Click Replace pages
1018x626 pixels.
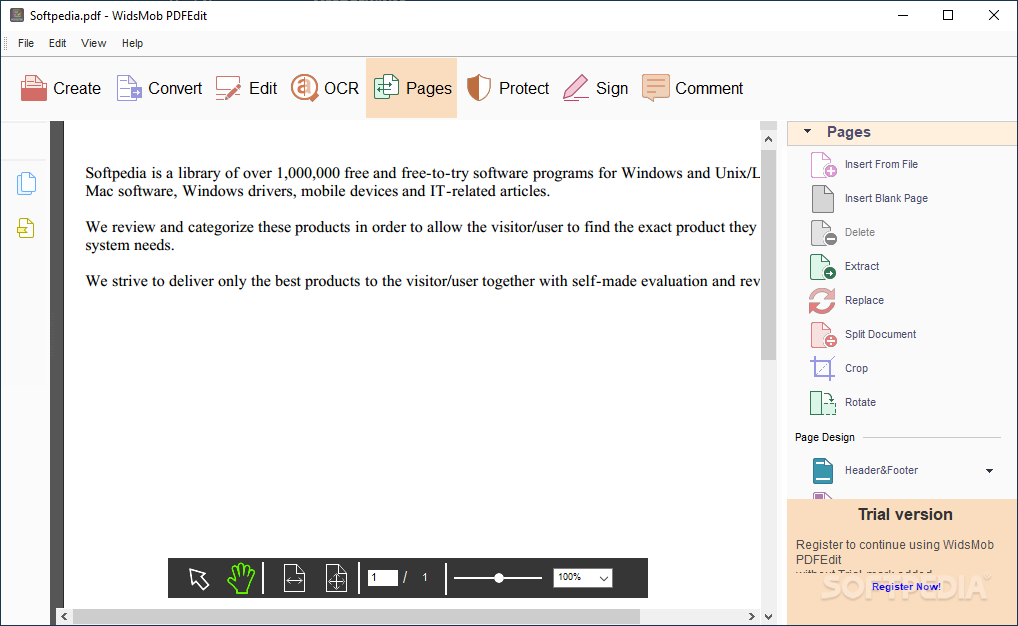point(847,300)
